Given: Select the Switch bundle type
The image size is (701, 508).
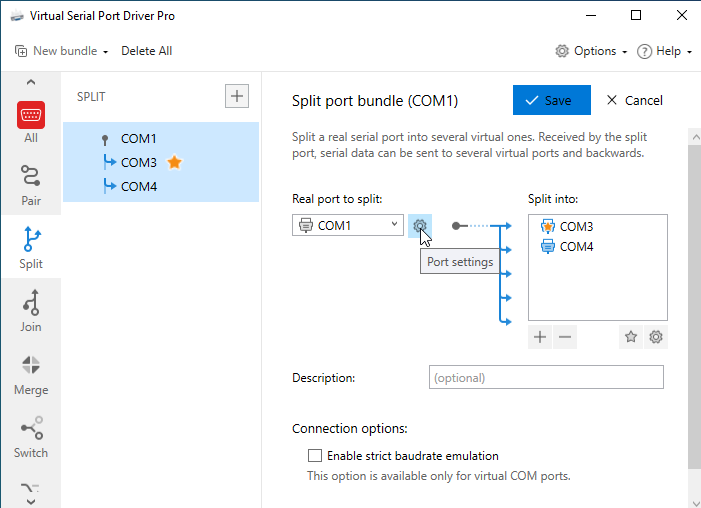Looking at the screenshot, I should [31, 437].
